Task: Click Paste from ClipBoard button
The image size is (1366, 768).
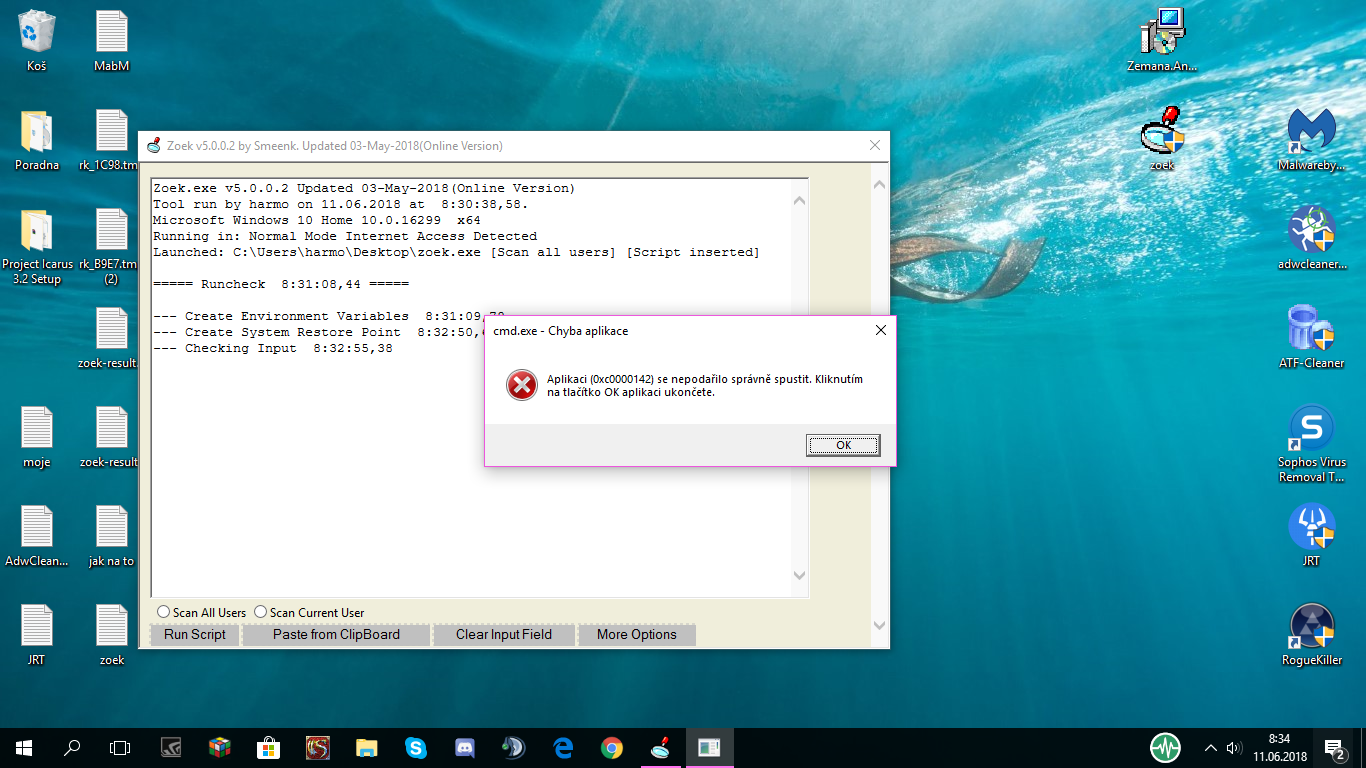Action: click(336, 634)
